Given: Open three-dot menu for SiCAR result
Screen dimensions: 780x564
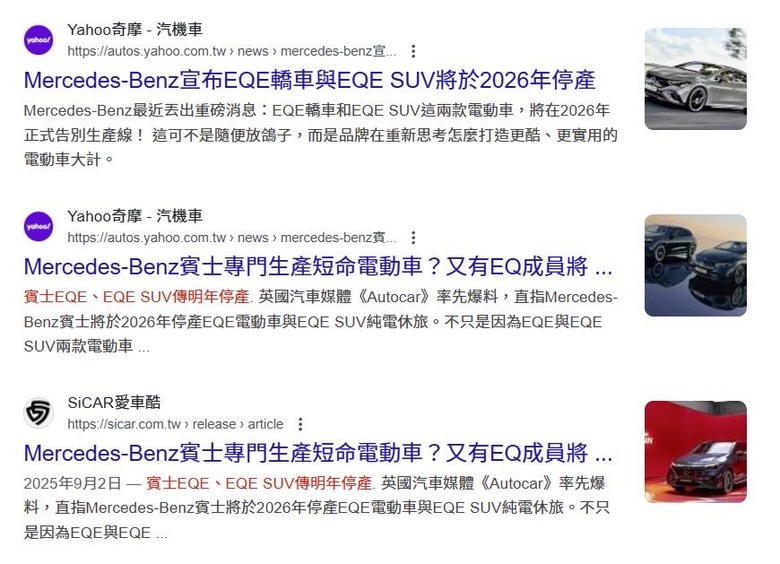Looking at the screenshot, I should [300, 424].
